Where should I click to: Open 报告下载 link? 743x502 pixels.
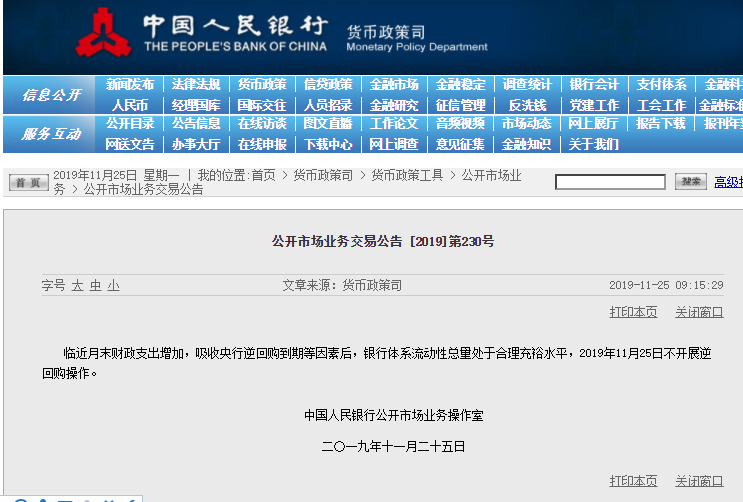pos(661,124)
